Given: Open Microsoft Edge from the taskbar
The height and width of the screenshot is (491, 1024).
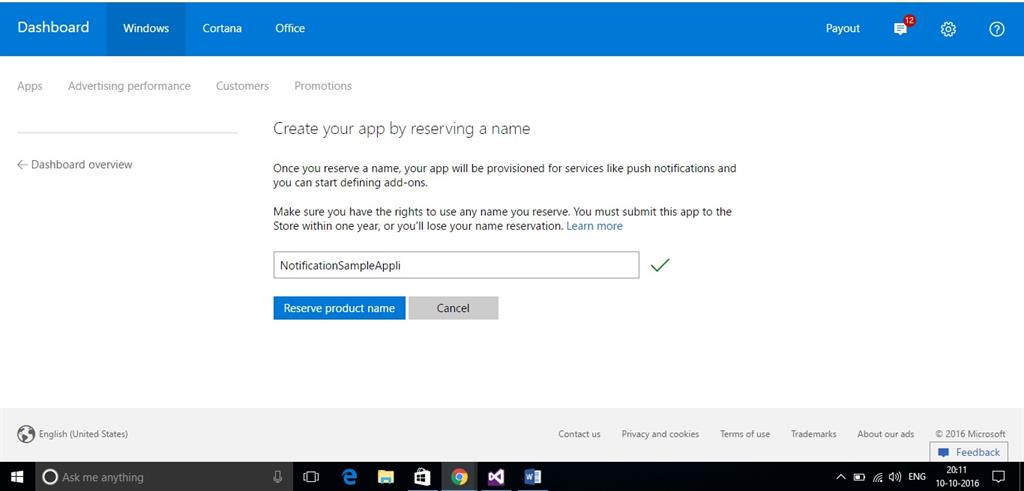Looking at the screenshot, I should pyautogui.click(x=350, y=477).
